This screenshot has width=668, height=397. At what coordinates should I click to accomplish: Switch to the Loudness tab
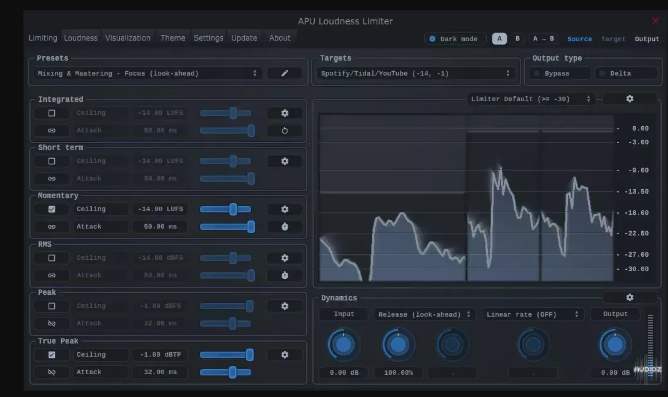pos(81,38)
